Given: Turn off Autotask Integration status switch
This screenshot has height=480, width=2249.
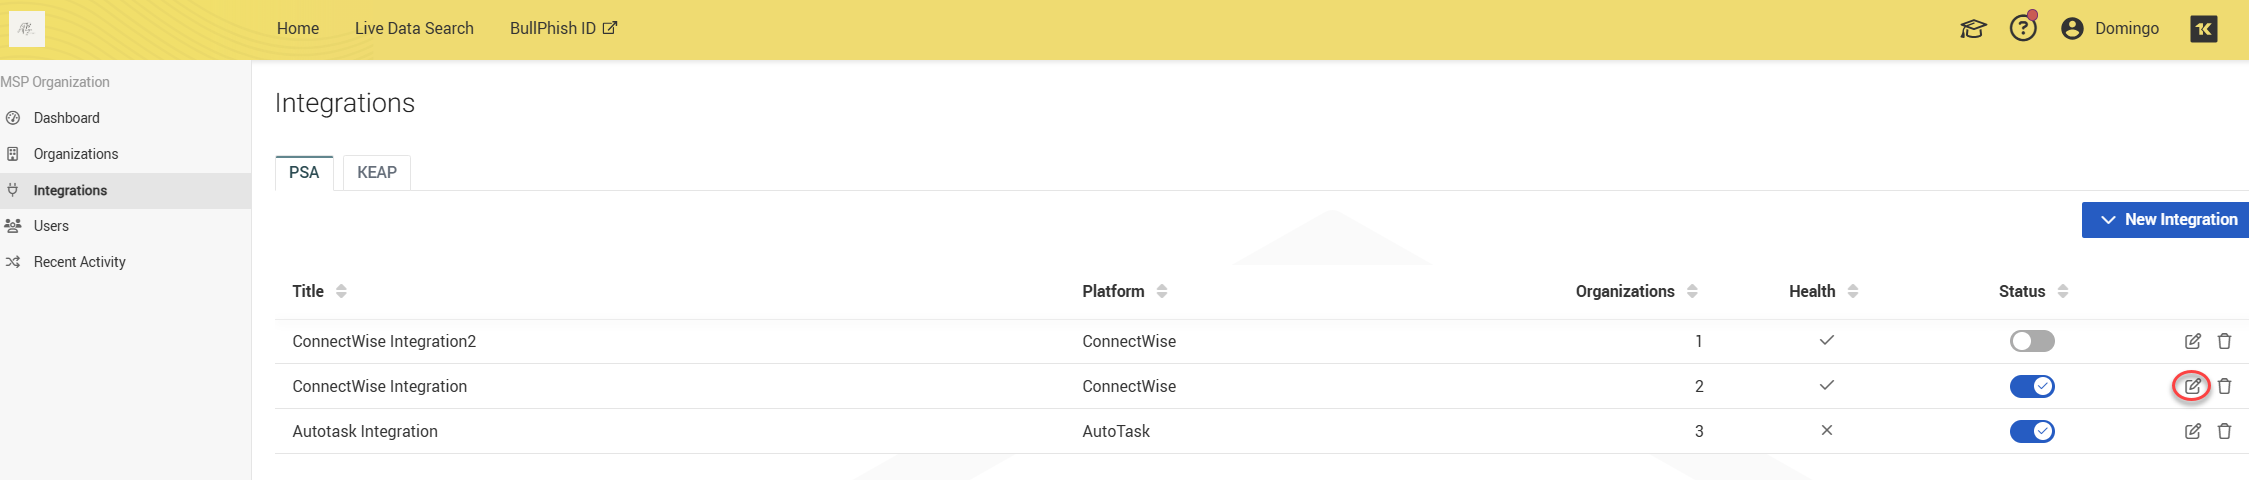Looking at the screenshot, I should [x=2031, y=431].
